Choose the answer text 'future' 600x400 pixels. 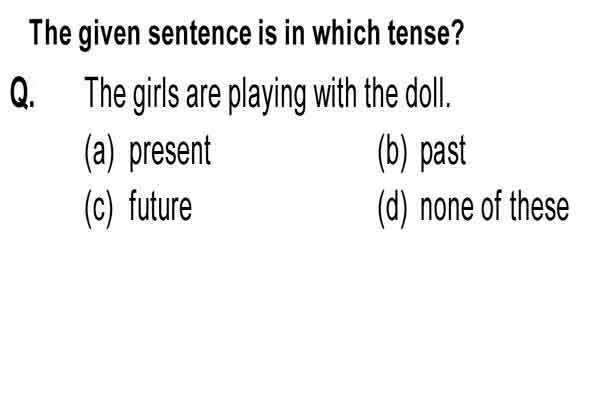click(160, 206)
